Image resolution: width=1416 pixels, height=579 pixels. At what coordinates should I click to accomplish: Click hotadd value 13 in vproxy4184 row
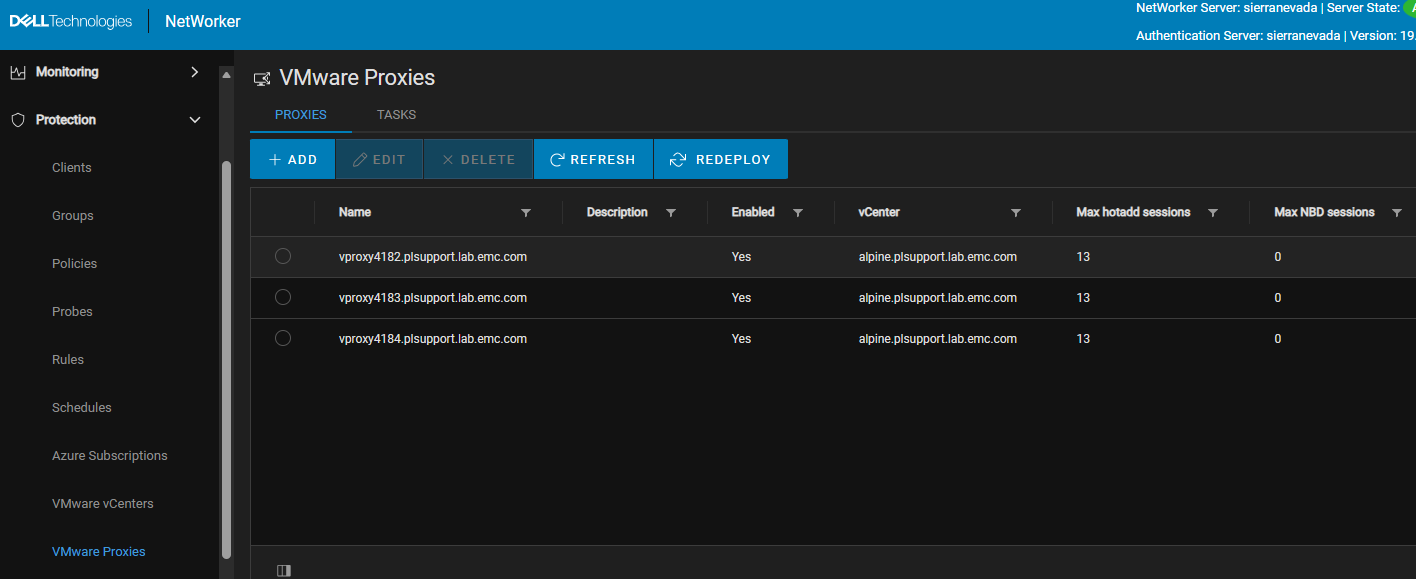[x=1083, y=339]
